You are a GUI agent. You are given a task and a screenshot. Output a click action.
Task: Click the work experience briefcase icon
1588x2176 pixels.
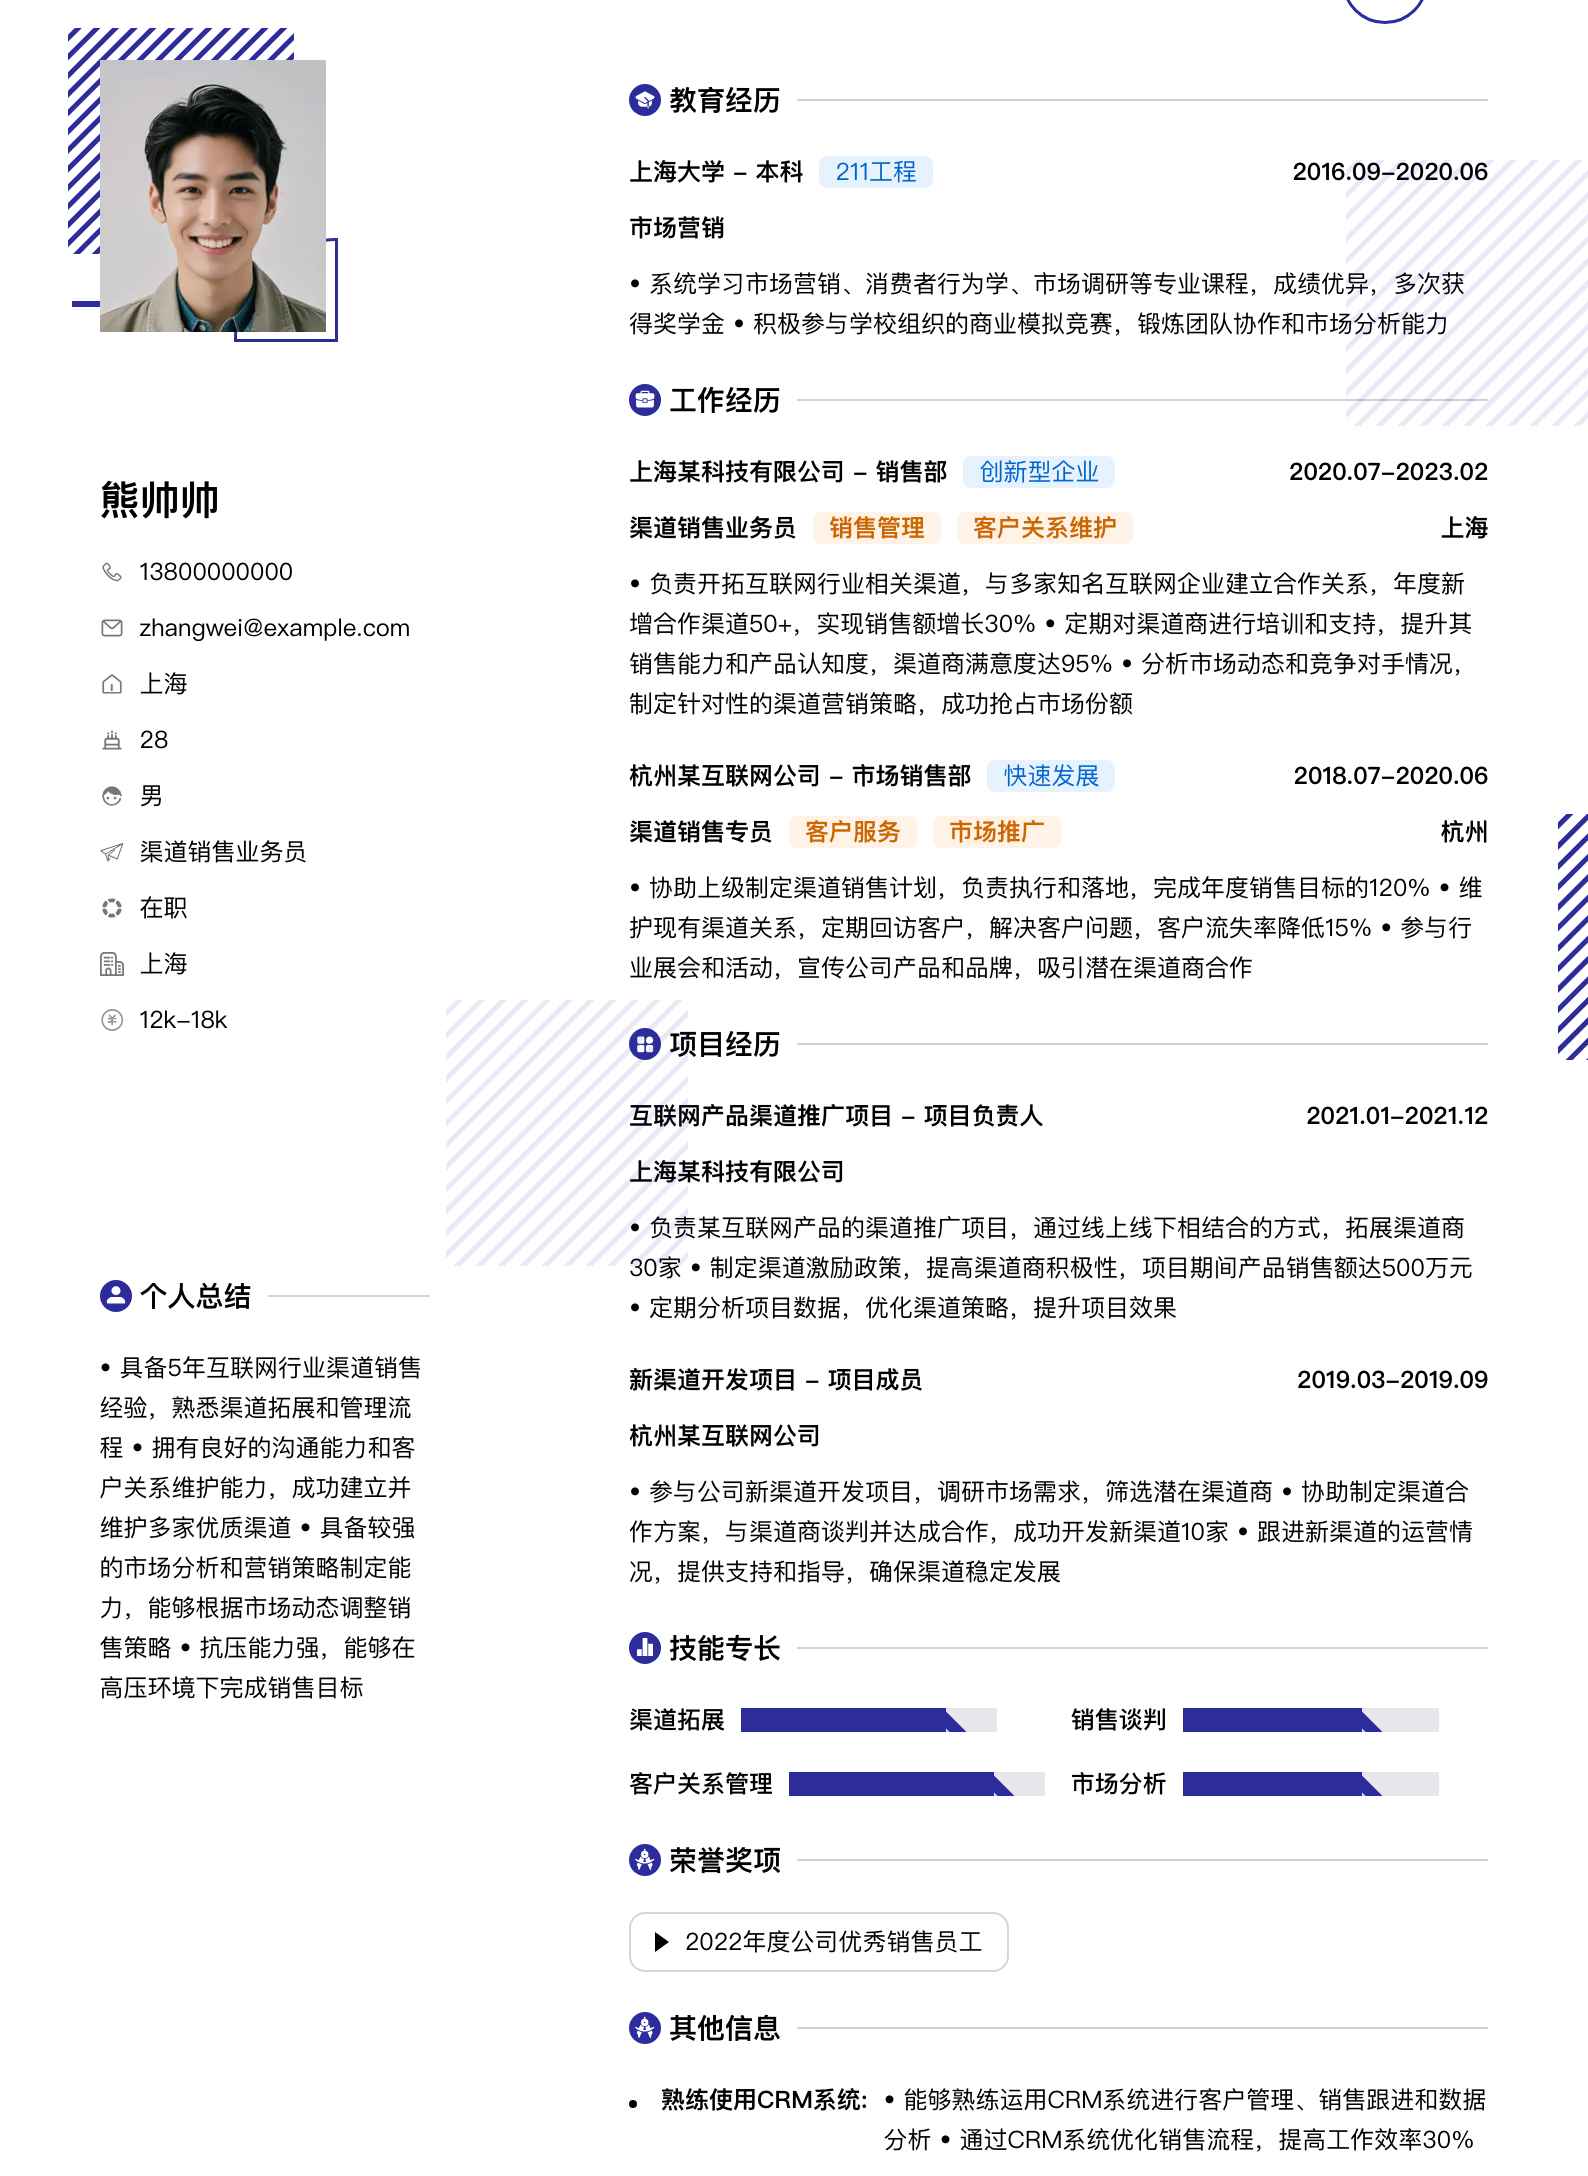(645, 400)
